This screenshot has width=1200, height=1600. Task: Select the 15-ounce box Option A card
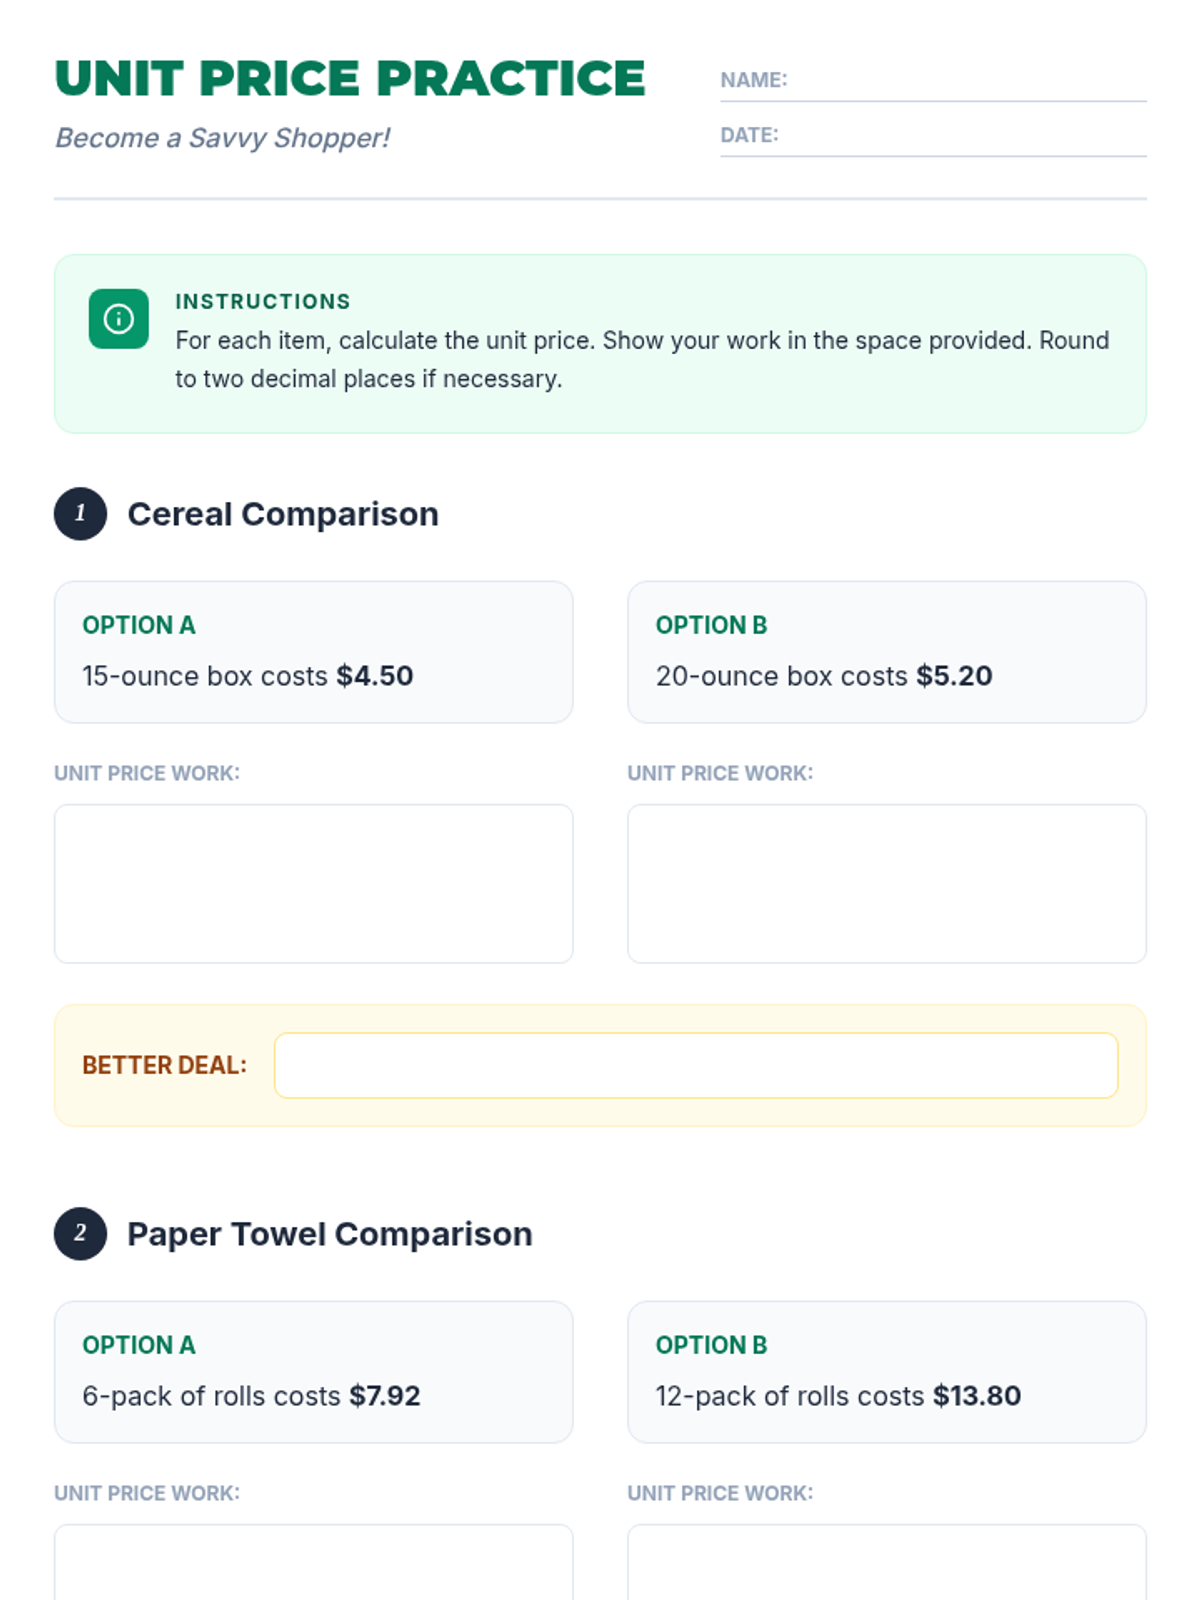click(x=314, y=652)
